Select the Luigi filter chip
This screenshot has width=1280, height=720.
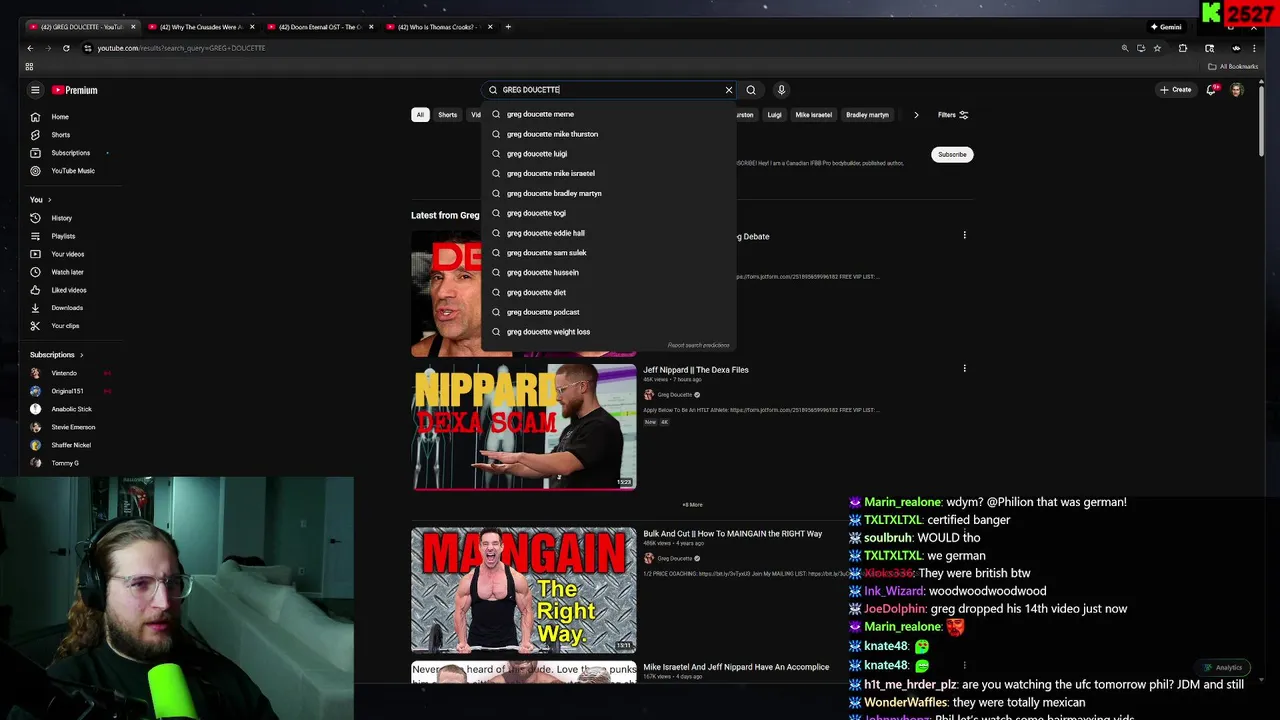click(774, 115)
